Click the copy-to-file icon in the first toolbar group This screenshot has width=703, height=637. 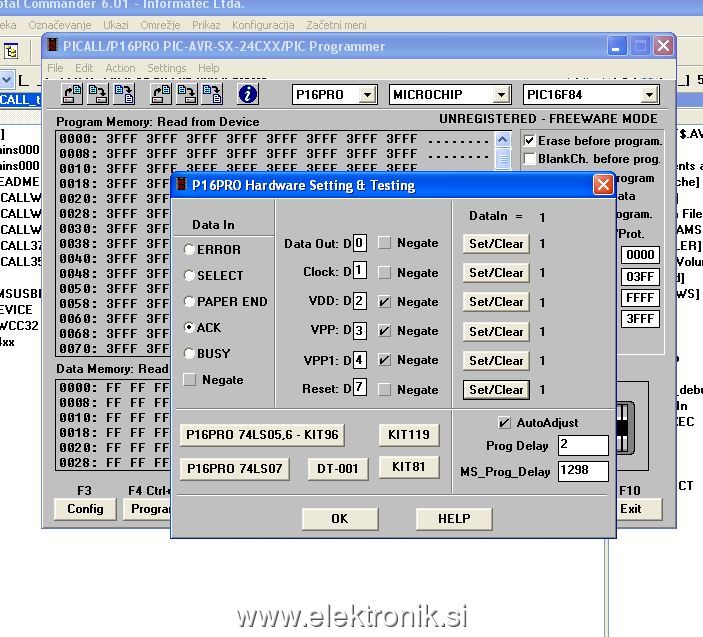tap(124, 94)
